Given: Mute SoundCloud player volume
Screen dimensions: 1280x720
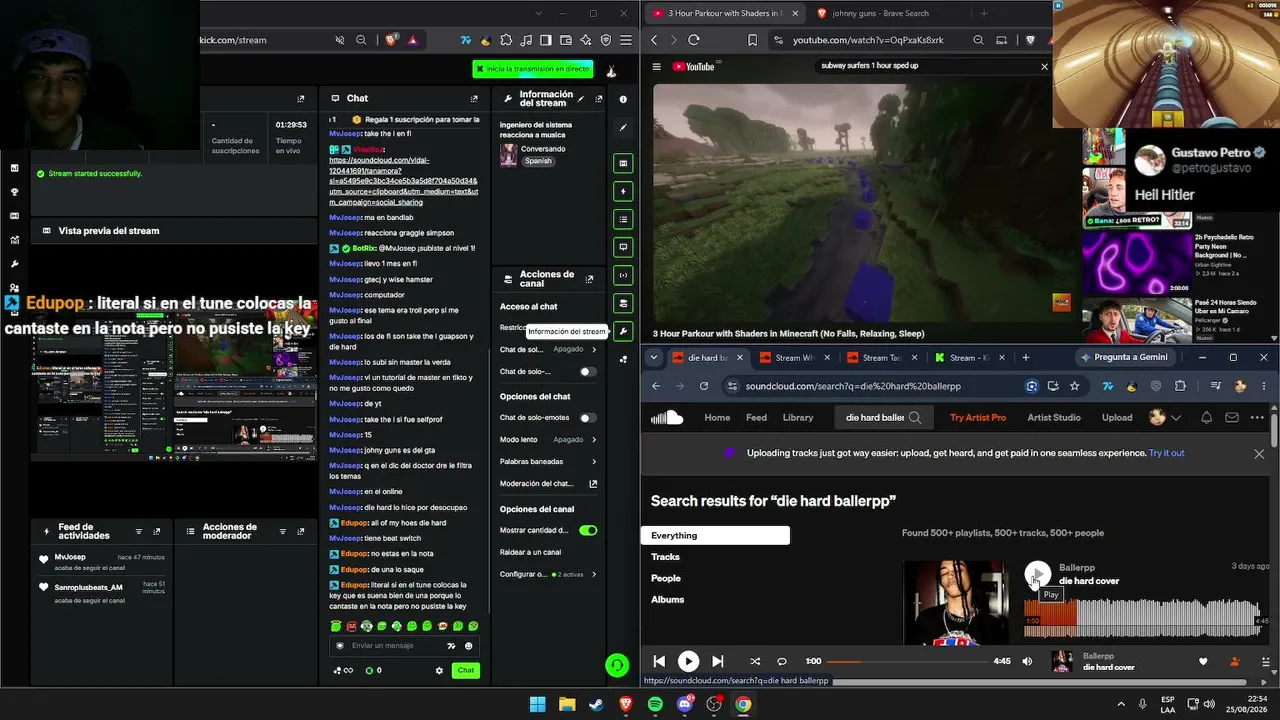Looking at the screenshot, I should [x=1027, y=661].
